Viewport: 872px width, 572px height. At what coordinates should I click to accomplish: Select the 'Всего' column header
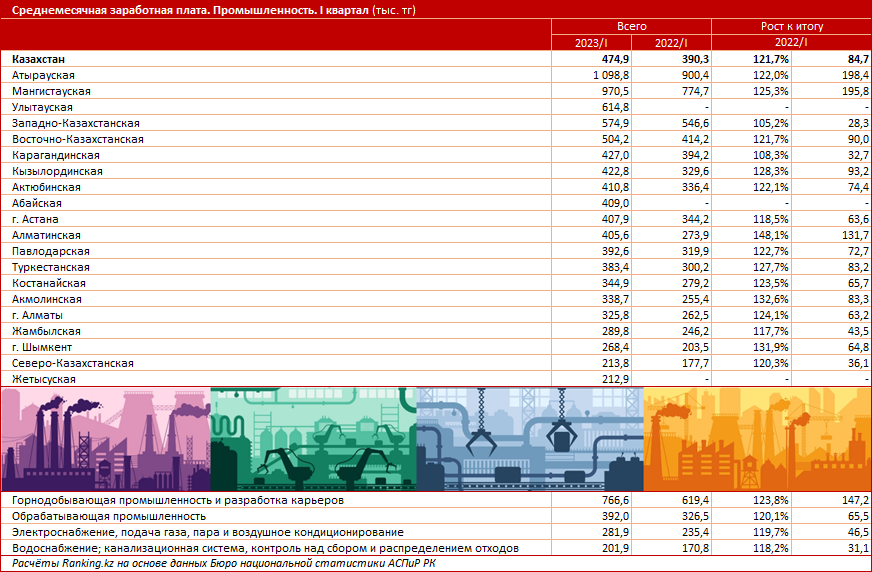click(631, 26)
